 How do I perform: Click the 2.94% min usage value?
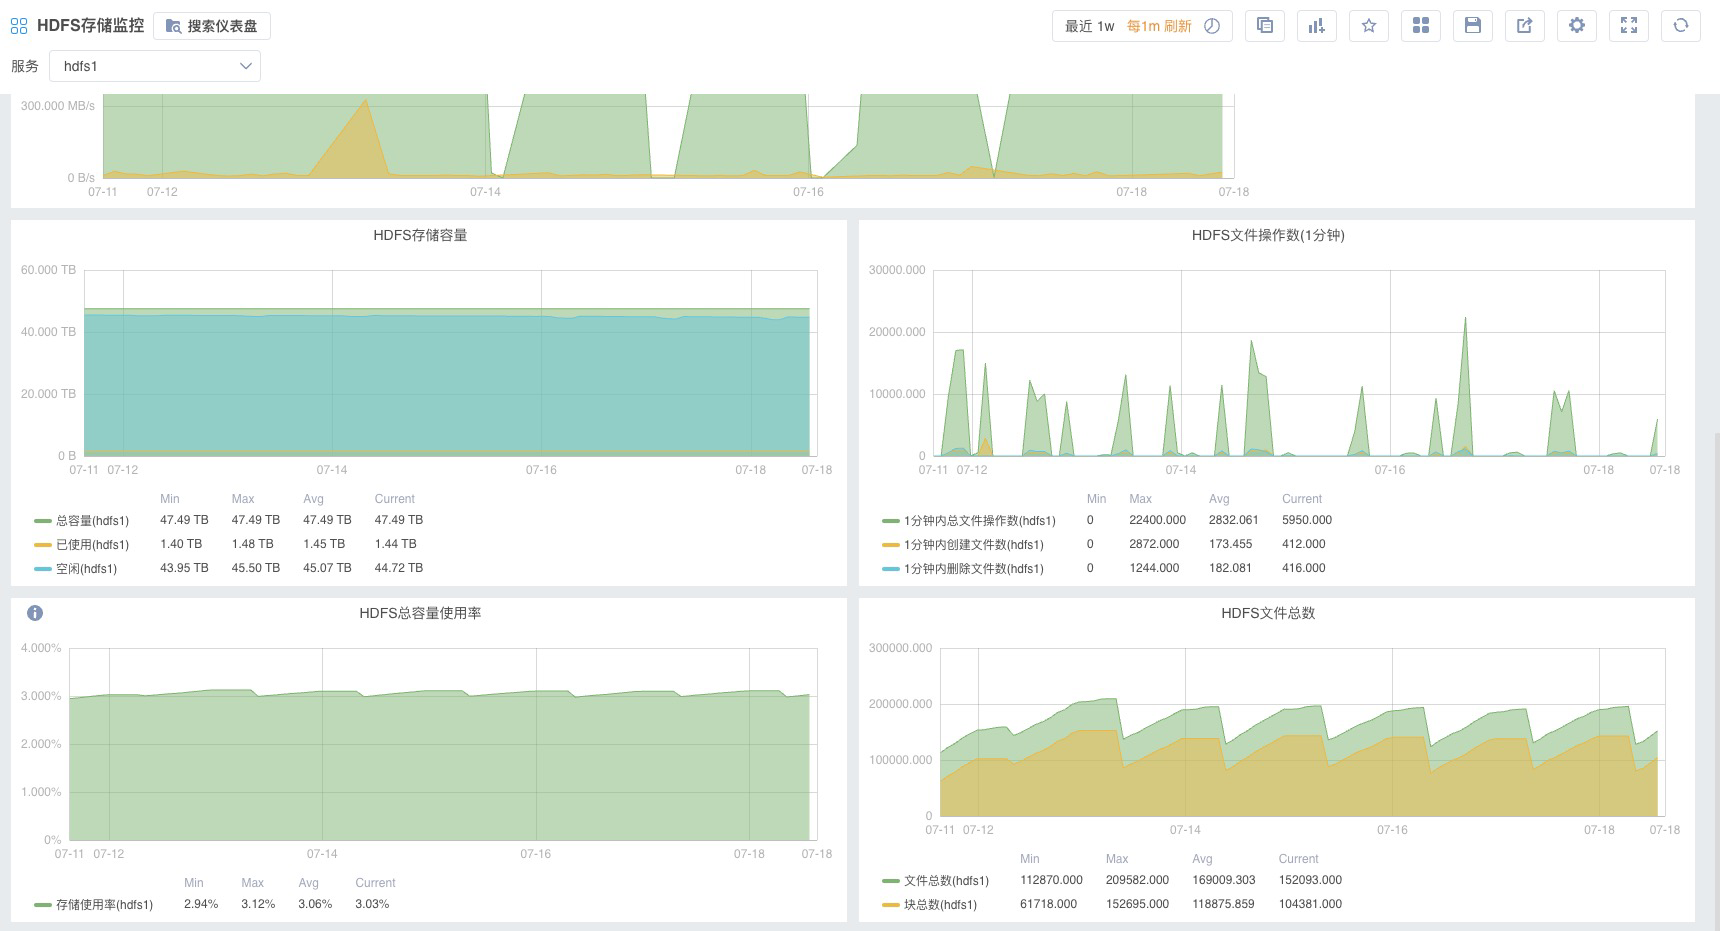201,904
